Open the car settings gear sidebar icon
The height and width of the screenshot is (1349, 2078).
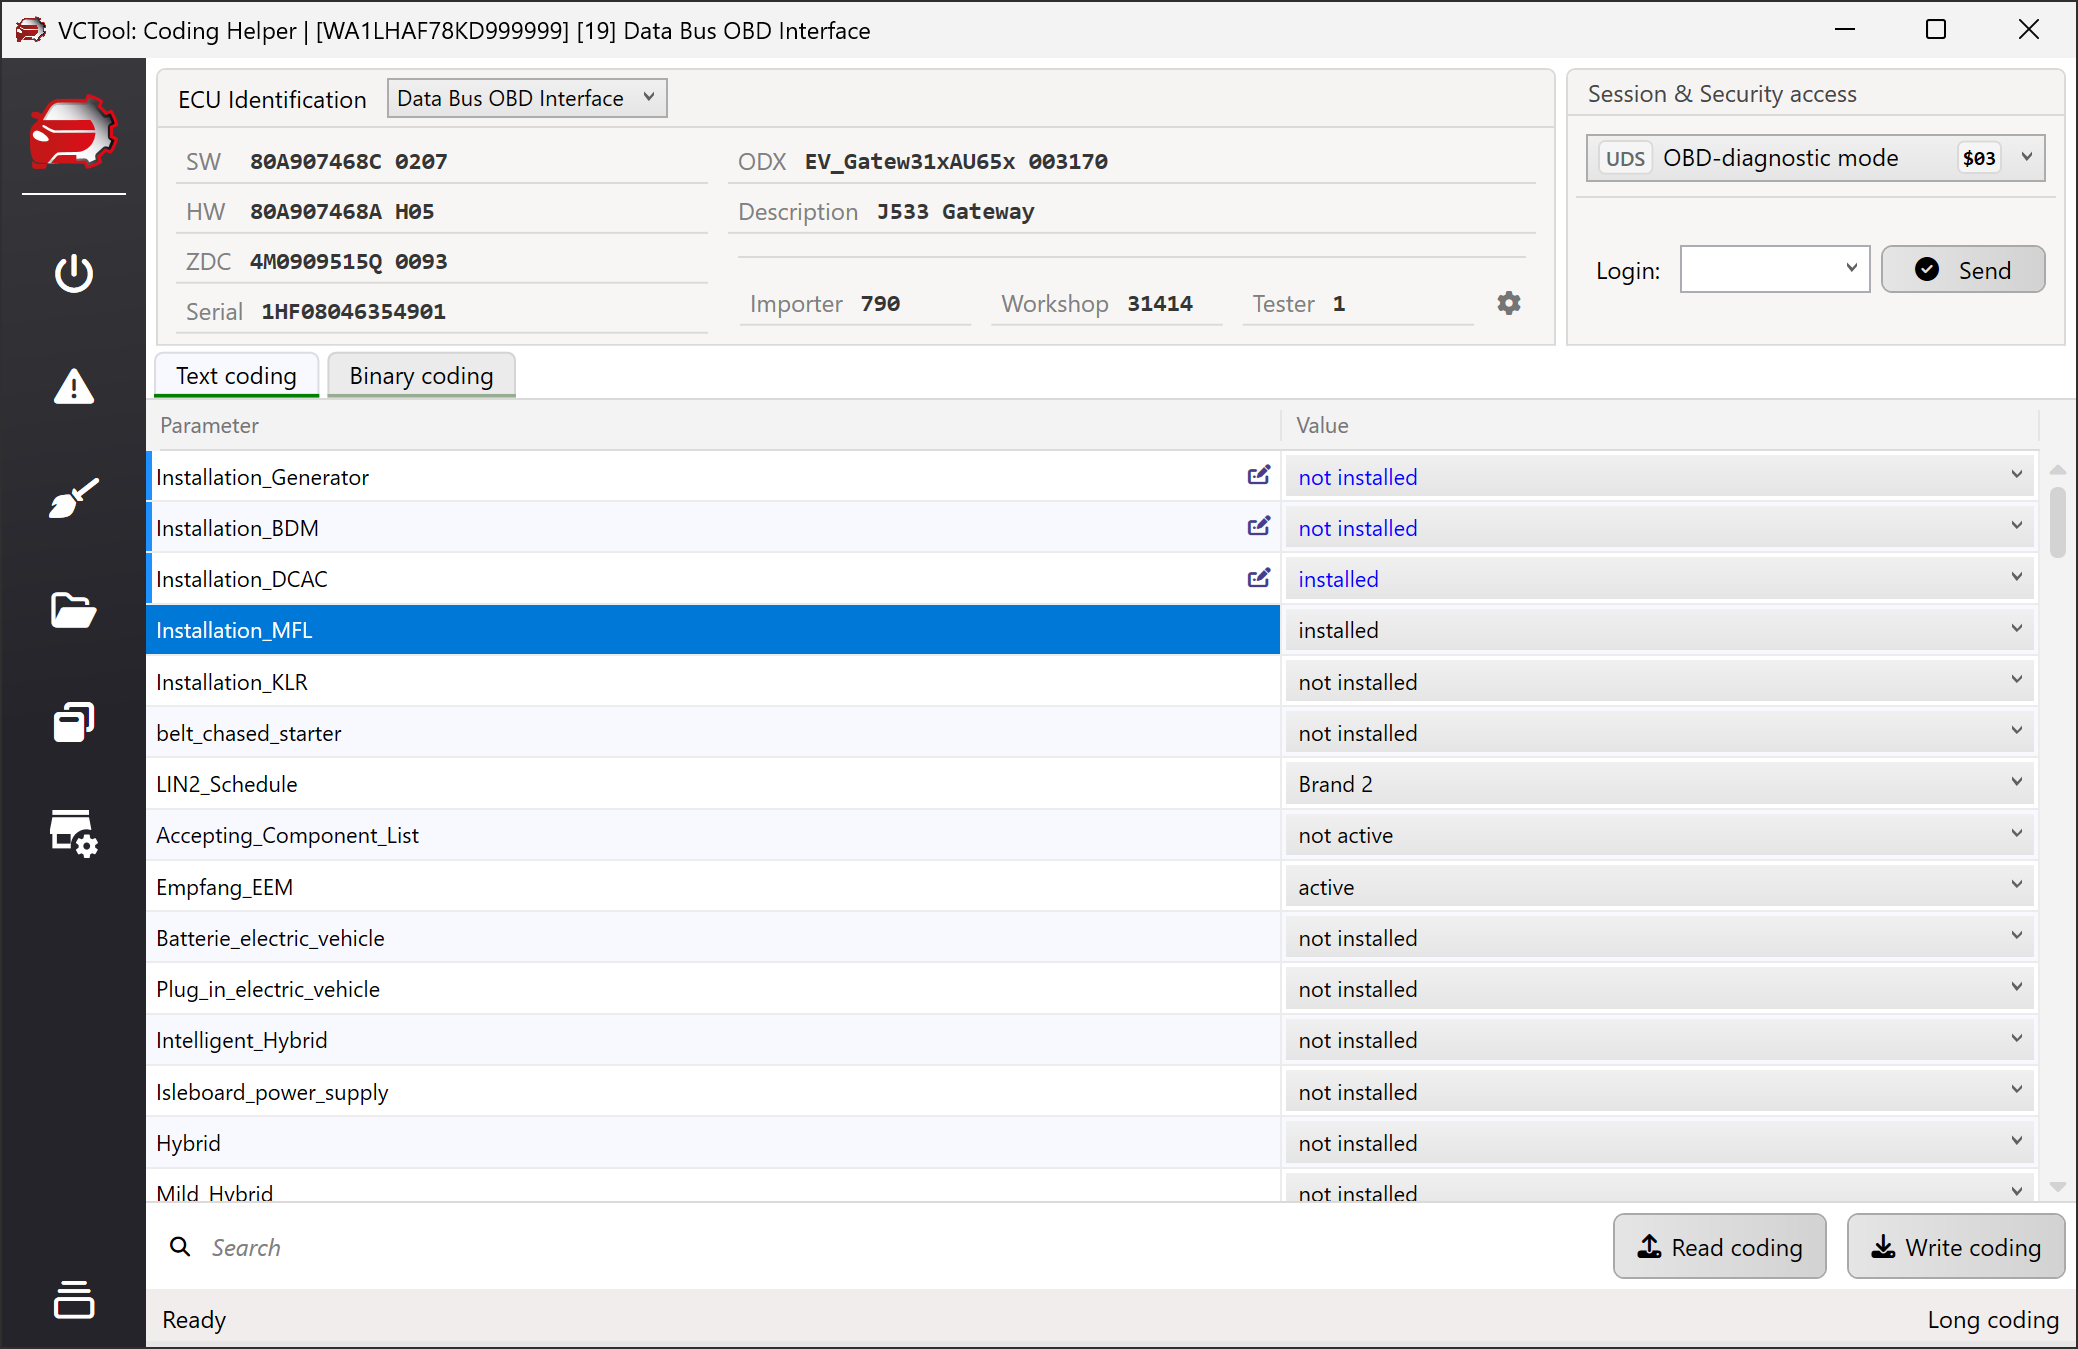click(x=73, y=833)
